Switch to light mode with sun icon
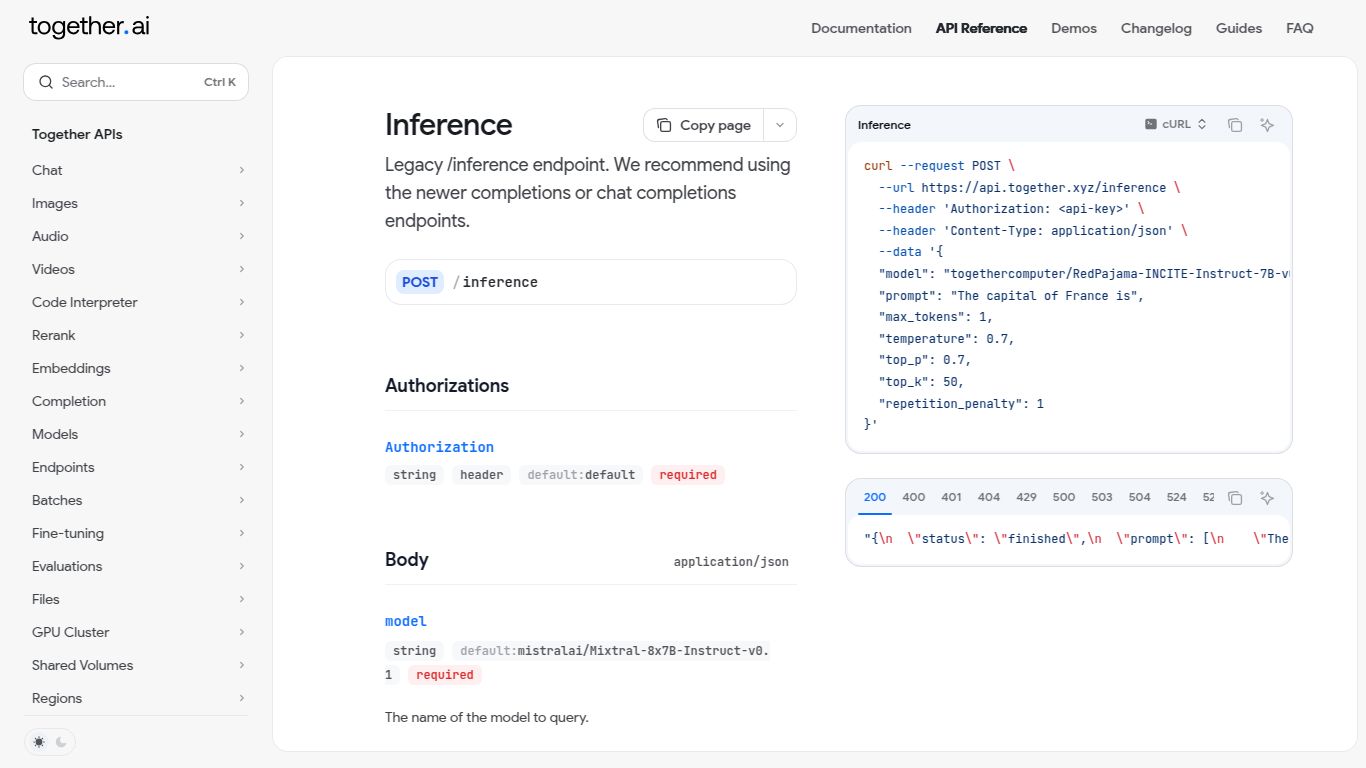Viewport: 1366px width, 768px height. pos(39,742)
